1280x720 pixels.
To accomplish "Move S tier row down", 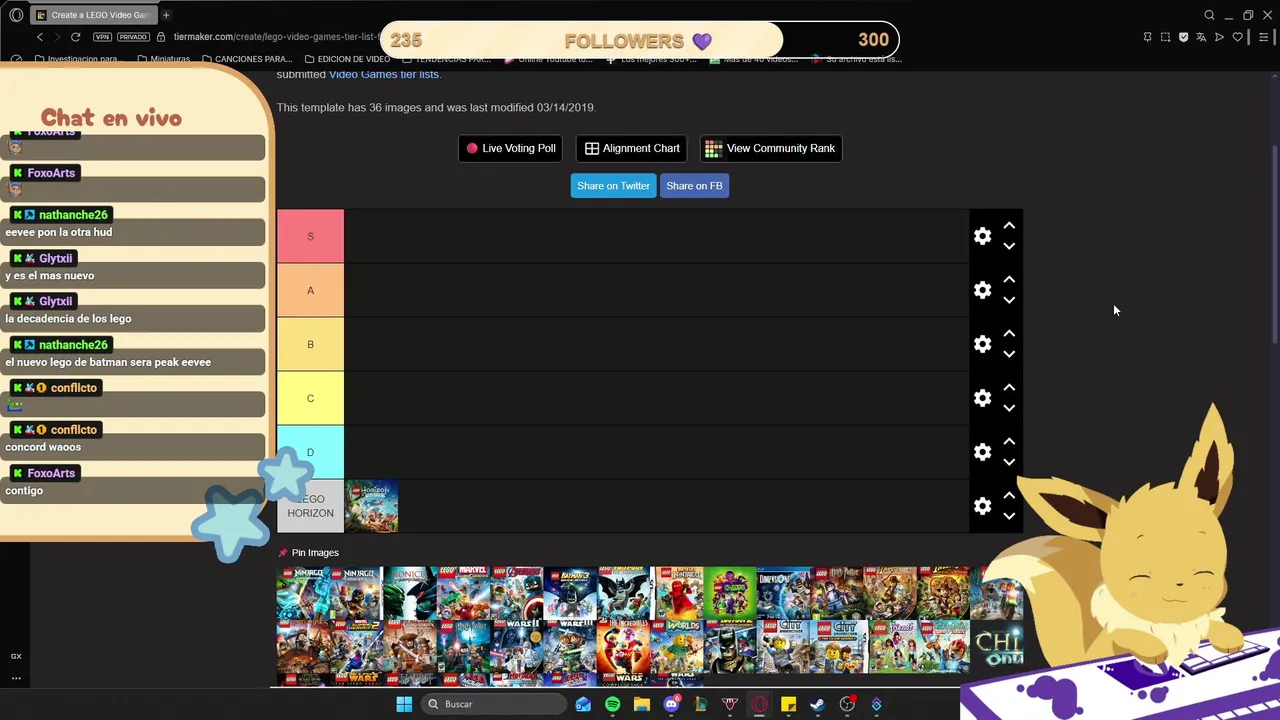I will pyautogui.click(x=1009, y=246).
